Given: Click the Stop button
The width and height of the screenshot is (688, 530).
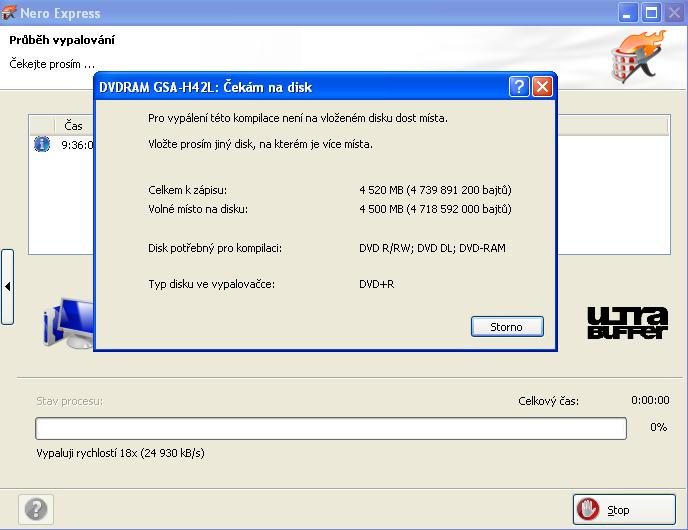Looking at the screenshot, I should 624,510.
